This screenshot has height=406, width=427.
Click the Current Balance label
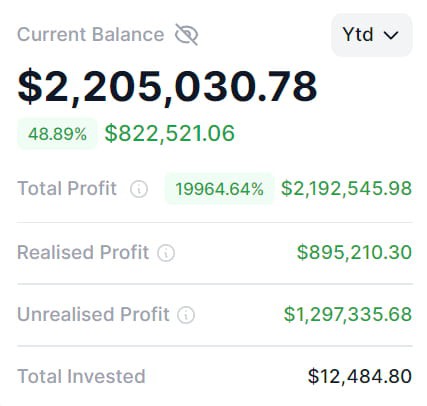[91, 35]
